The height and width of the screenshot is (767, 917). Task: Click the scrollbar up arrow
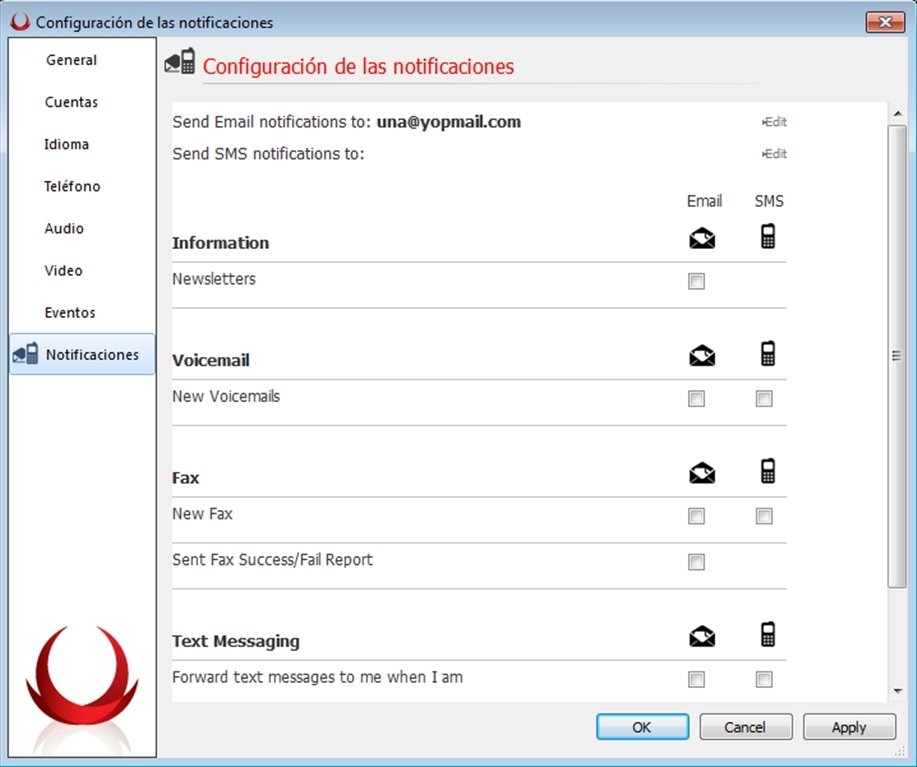[x=897, y=113]
